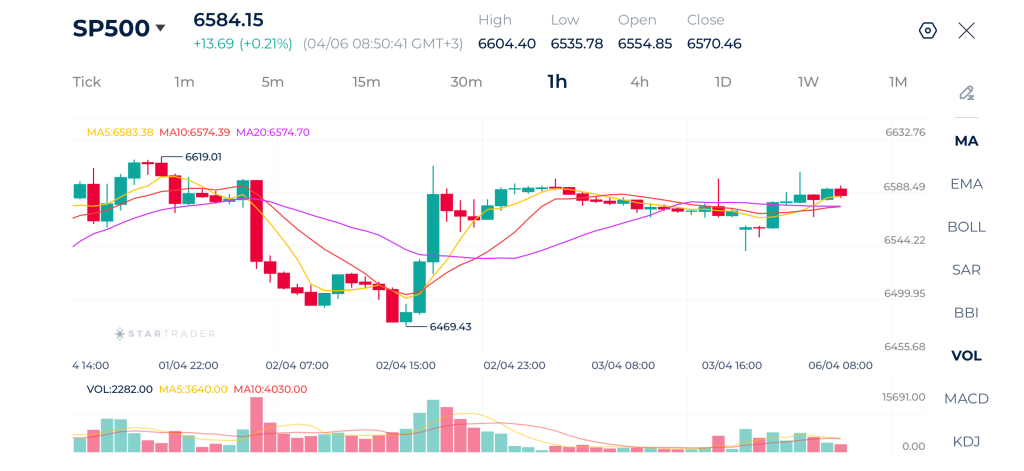Switch to the Tick timeframe

(x=87, y=82)
